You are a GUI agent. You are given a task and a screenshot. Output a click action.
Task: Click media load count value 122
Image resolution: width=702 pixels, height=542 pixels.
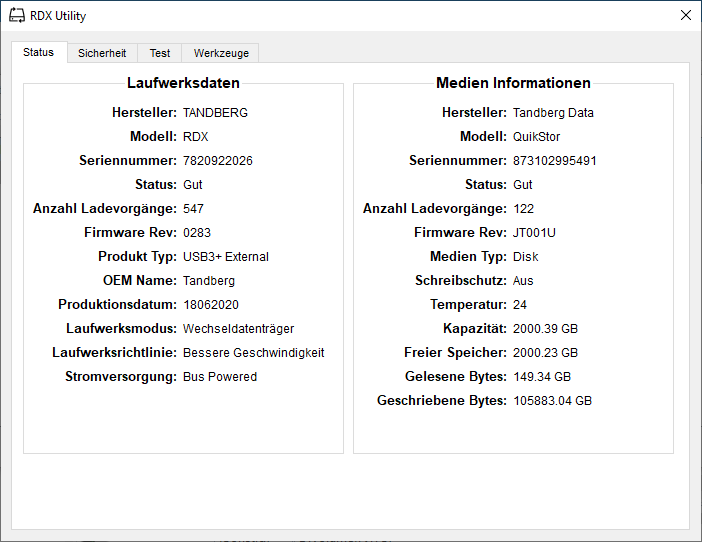coord(523,209)
